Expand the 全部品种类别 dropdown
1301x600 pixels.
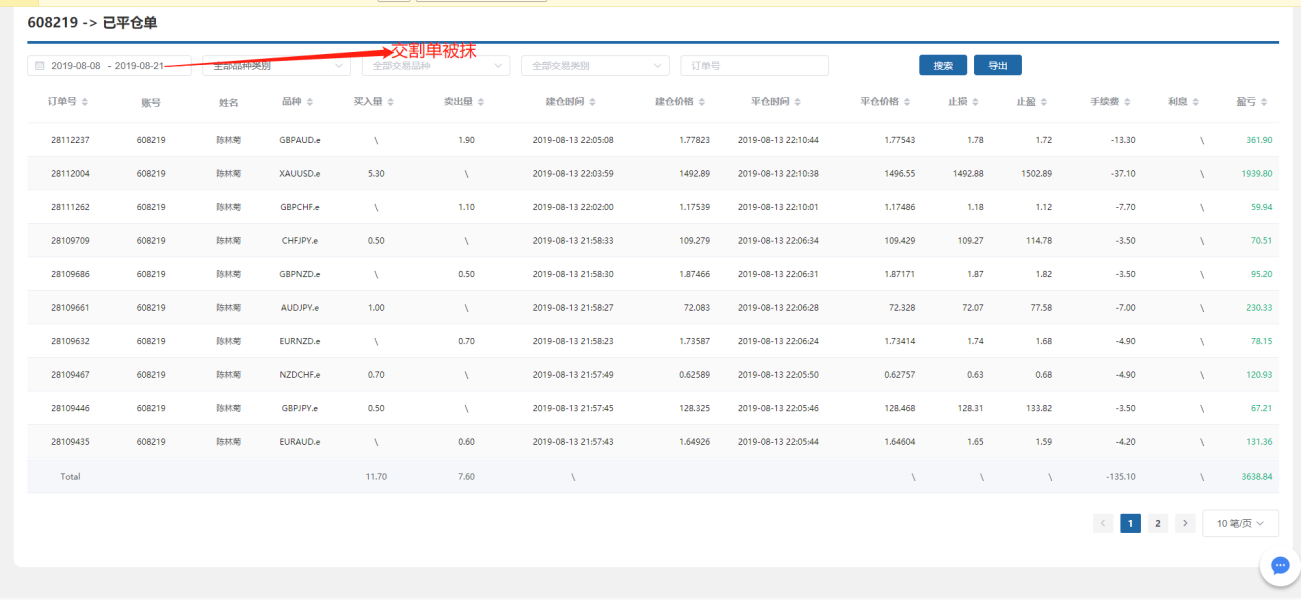click(x=276, y=66)
